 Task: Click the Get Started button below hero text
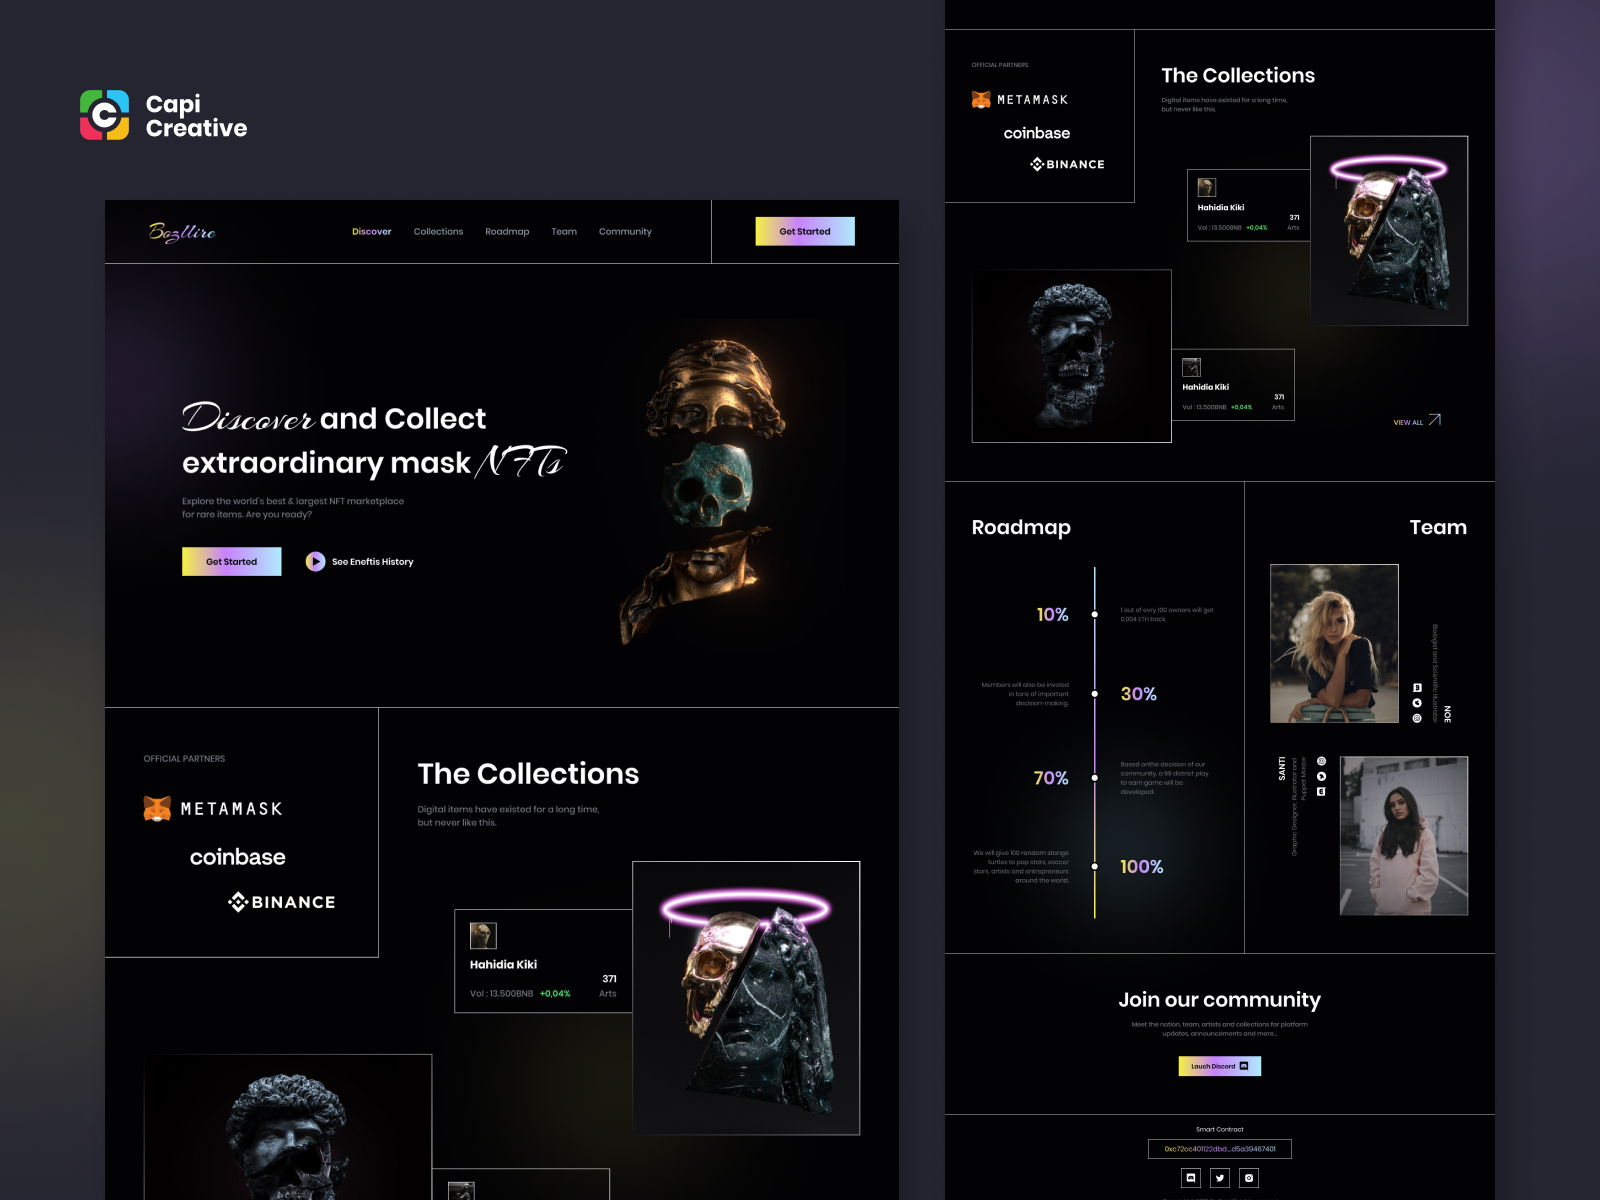click(232, 562)
